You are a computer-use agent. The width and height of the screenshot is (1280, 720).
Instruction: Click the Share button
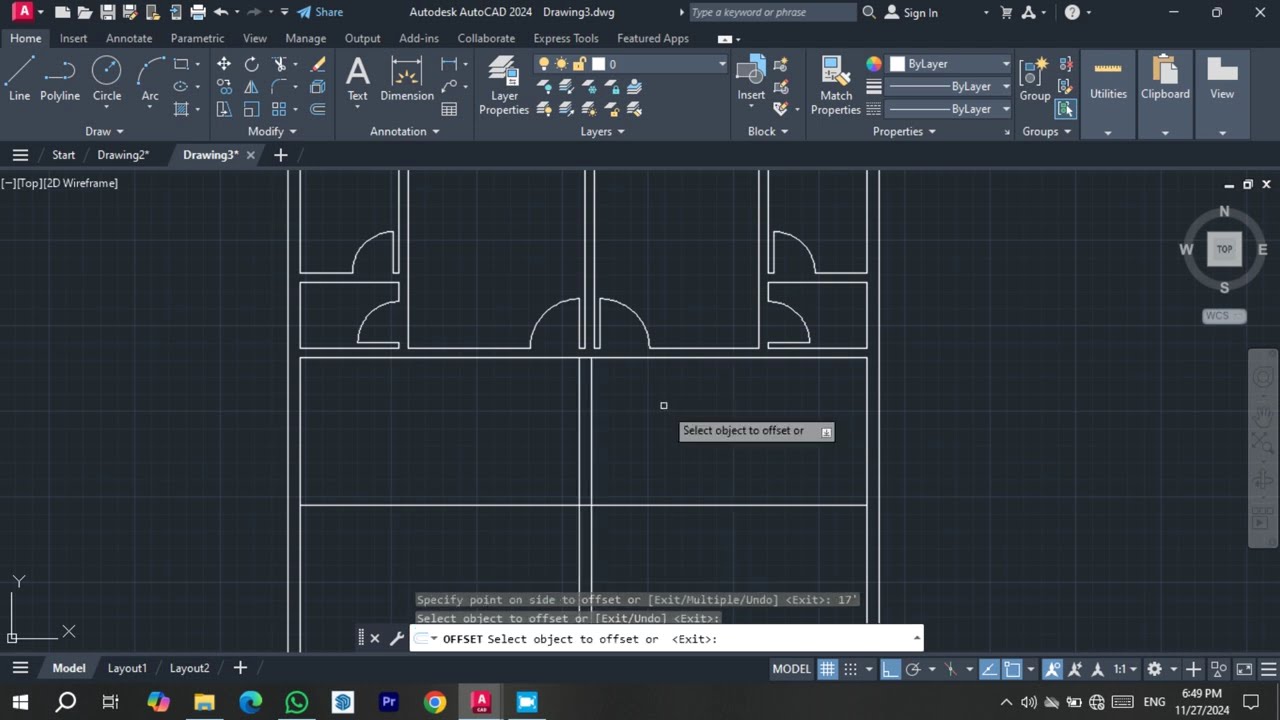pos(320,12)
